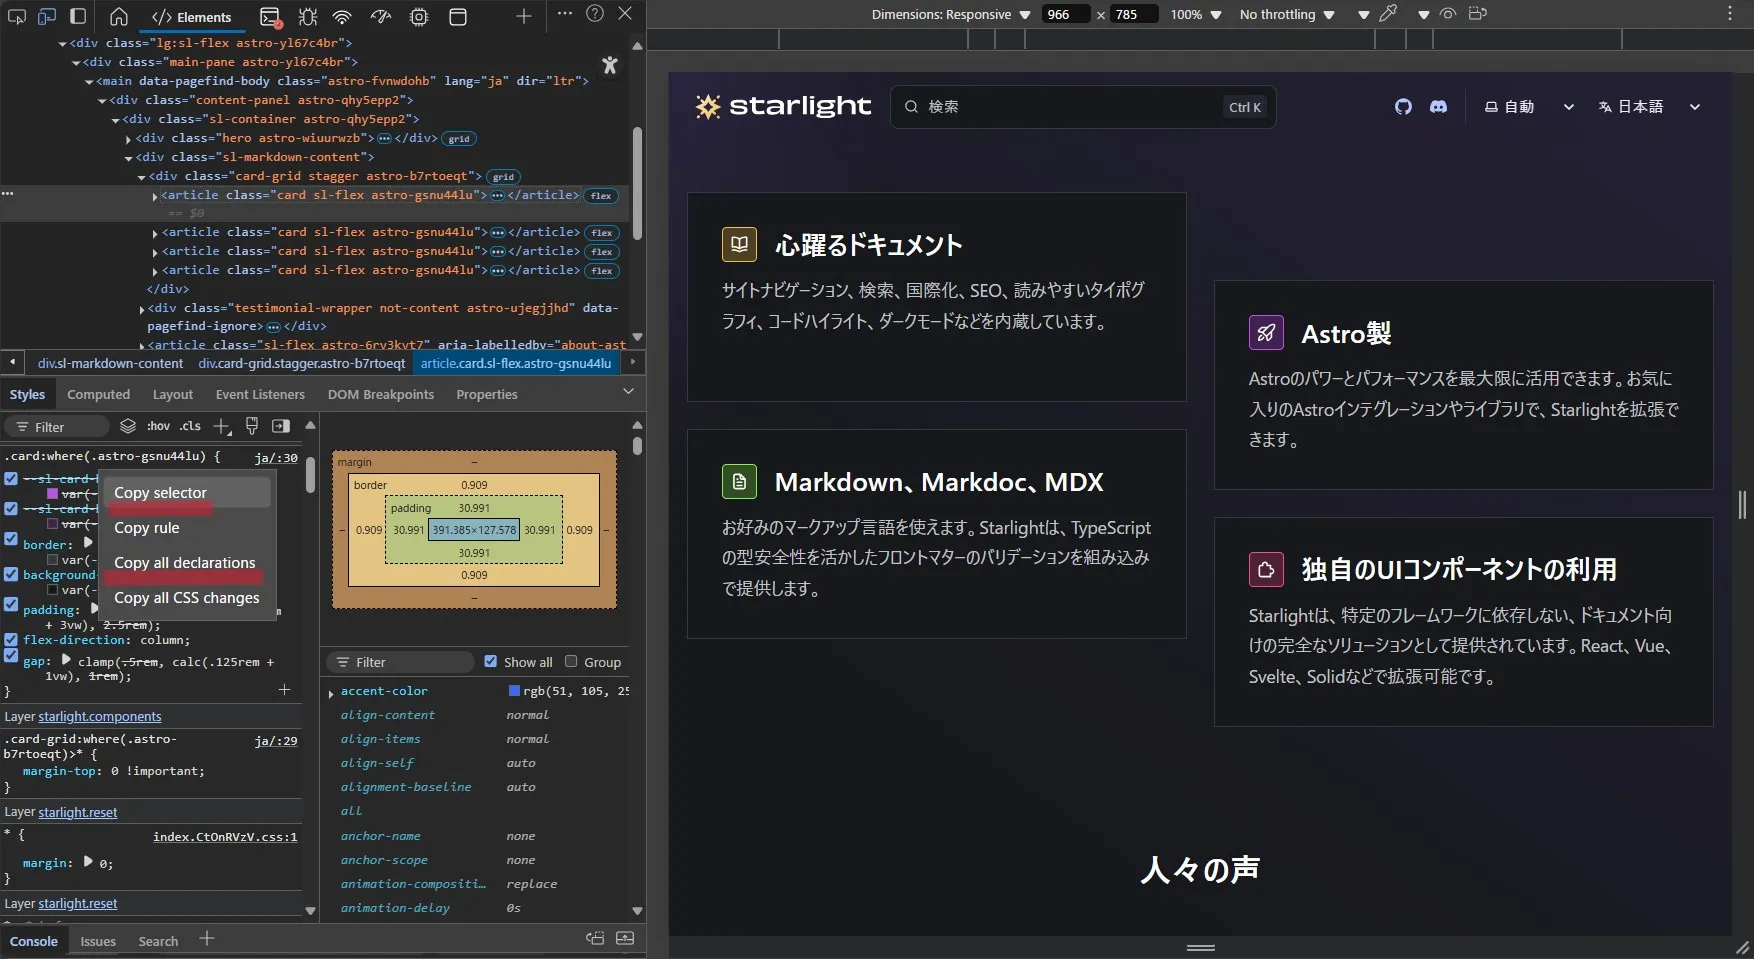
Task: Open the language 日本語 dropdown
Action: [x=1648, y=107]
